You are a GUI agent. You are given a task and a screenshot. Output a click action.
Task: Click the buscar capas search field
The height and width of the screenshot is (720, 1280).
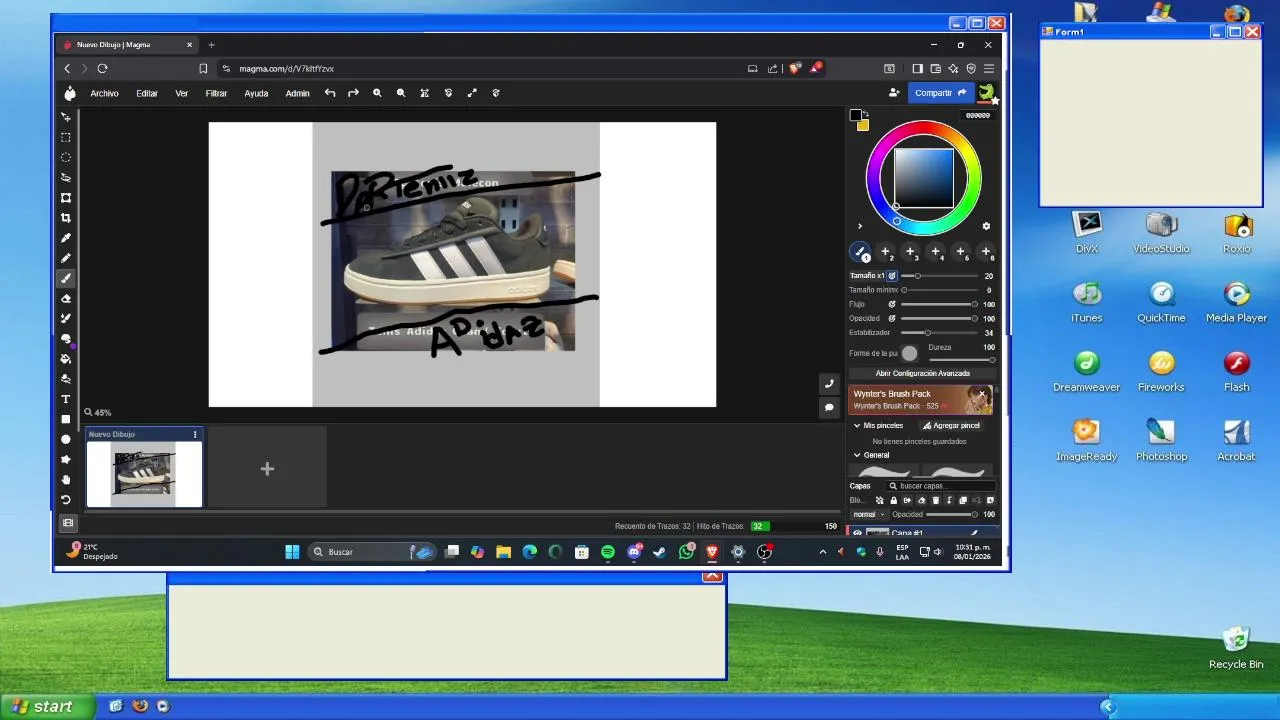tap(940, 486)
